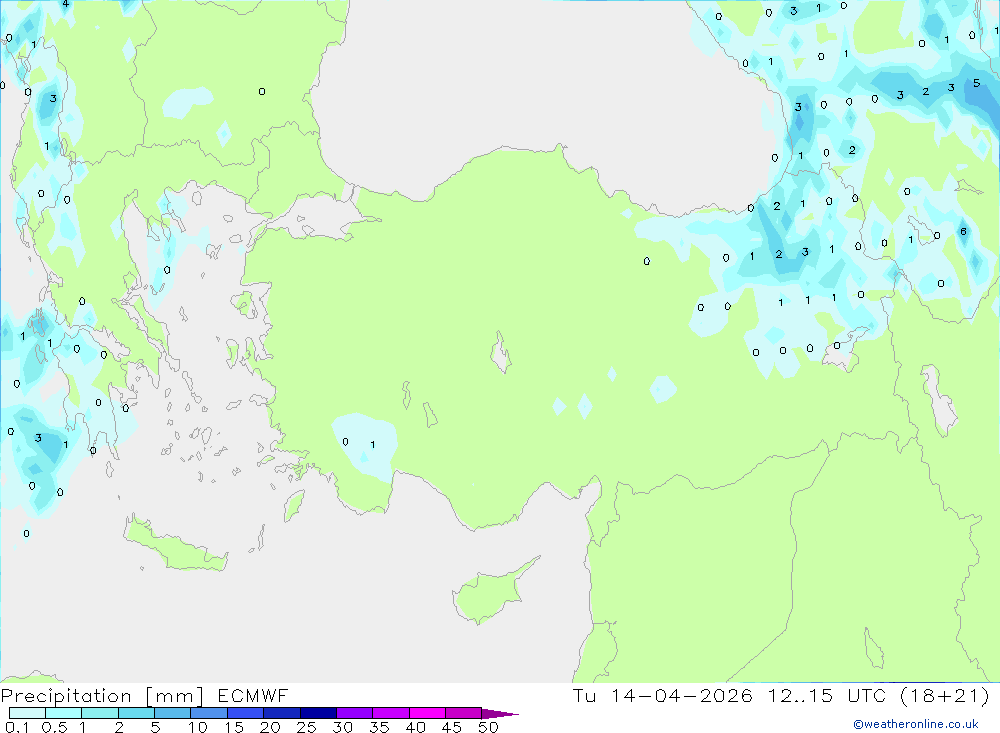
Task: Click the 'ECMWF' model label
Action: click(253, 695)
